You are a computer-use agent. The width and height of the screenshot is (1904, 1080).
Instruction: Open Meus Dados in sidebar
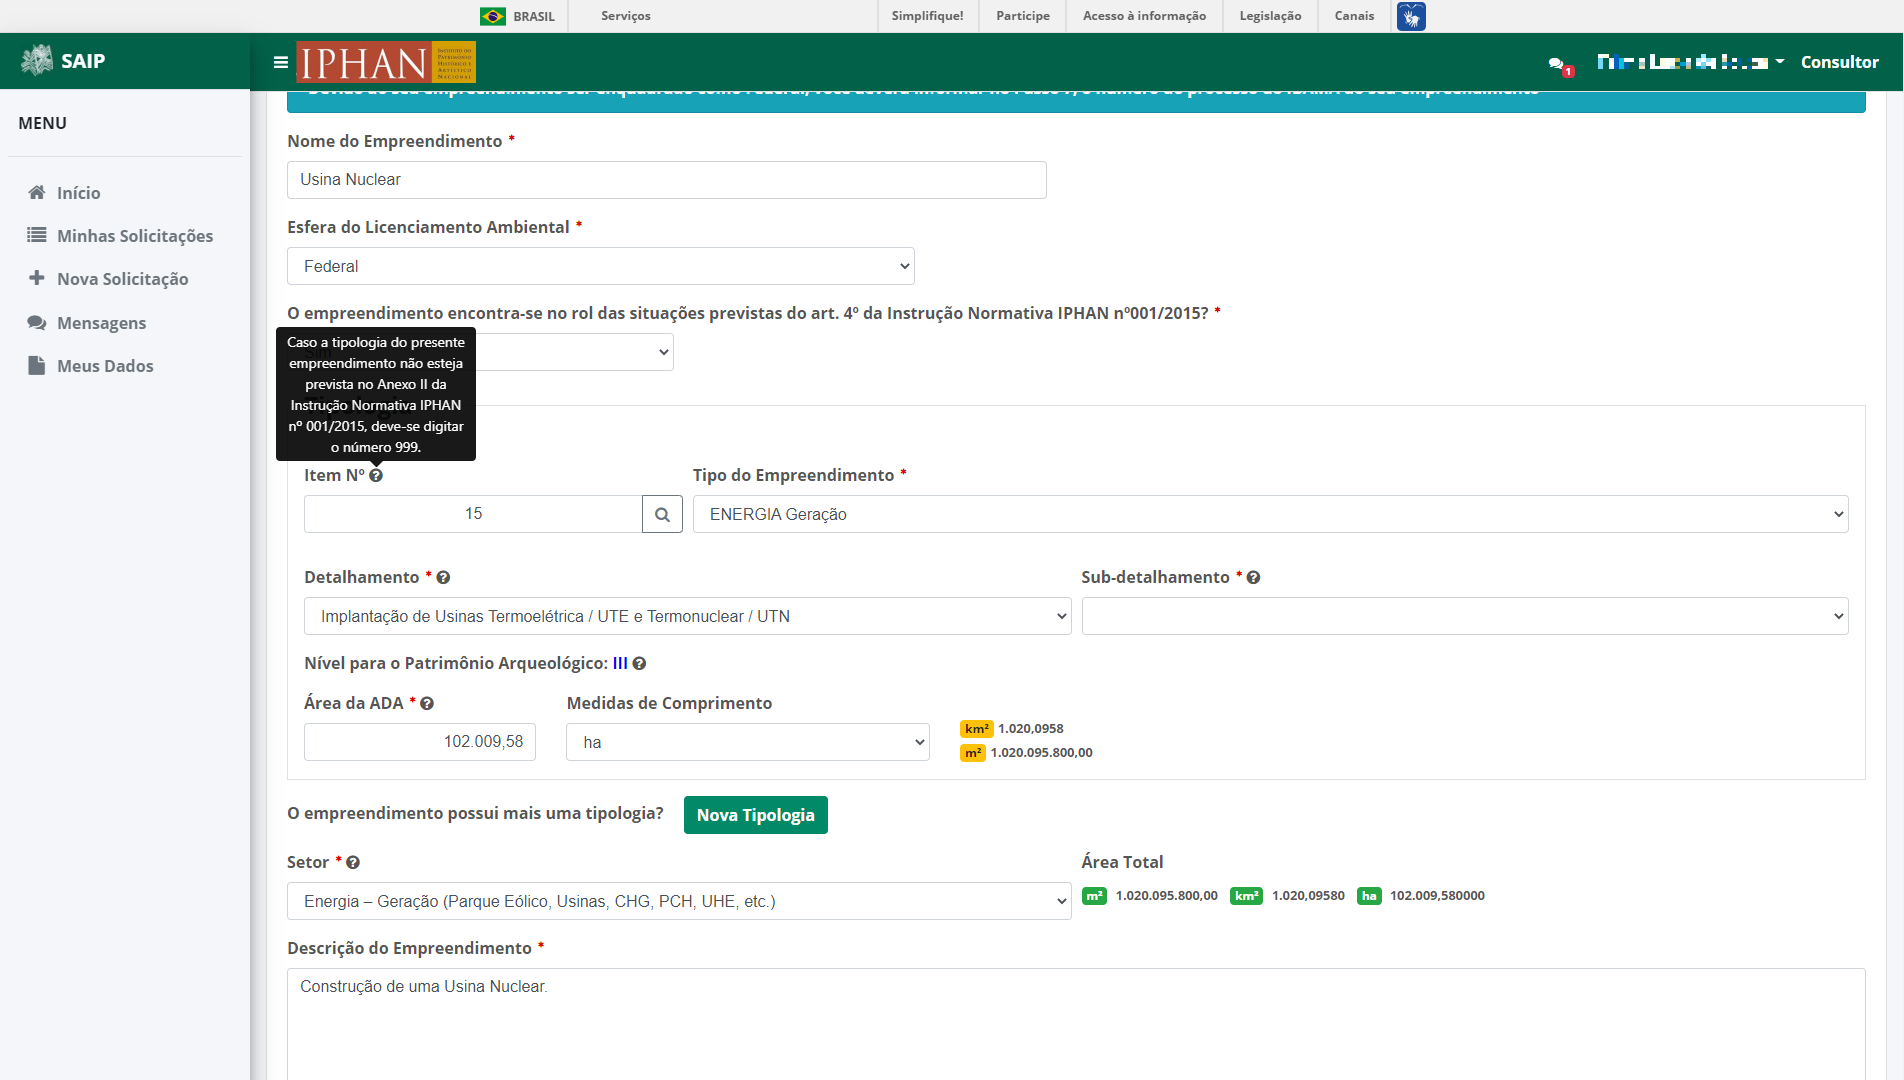(105, 366)
